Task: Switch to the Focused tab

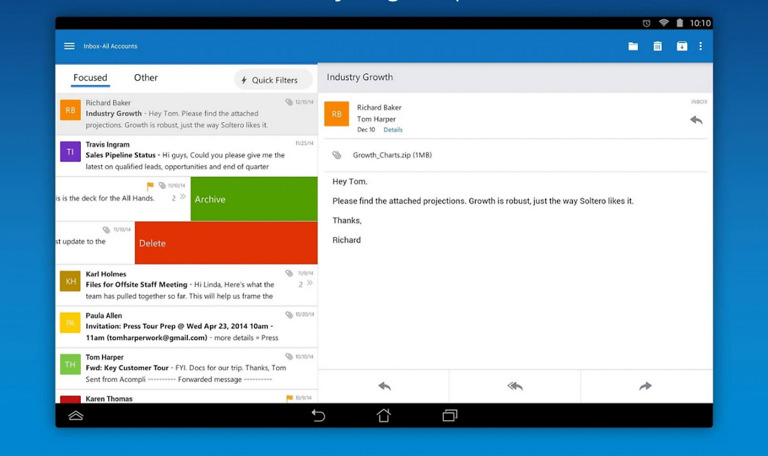Action: coord(90,78)
